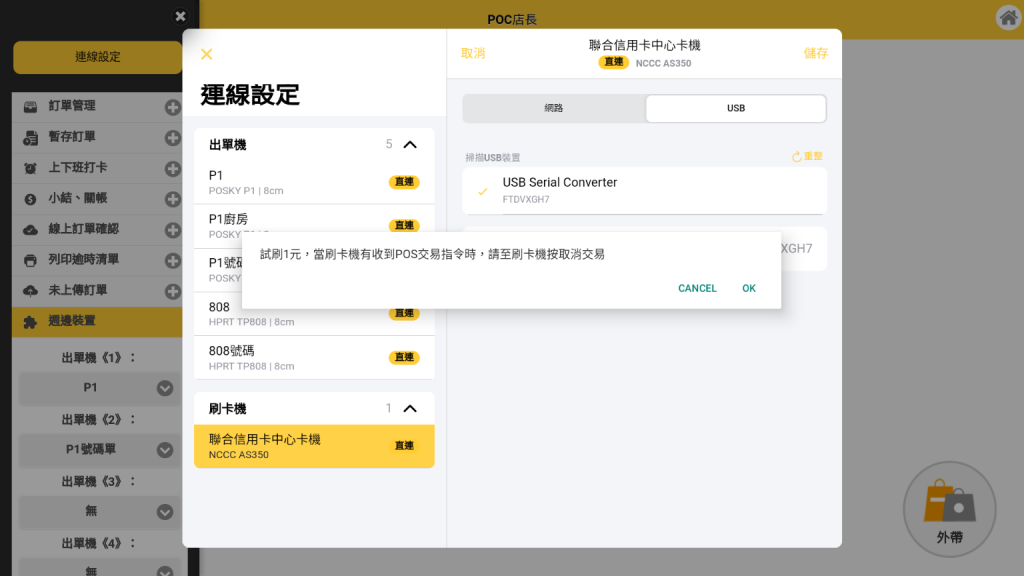Select the 808號碼 printer row

point(314,357)
